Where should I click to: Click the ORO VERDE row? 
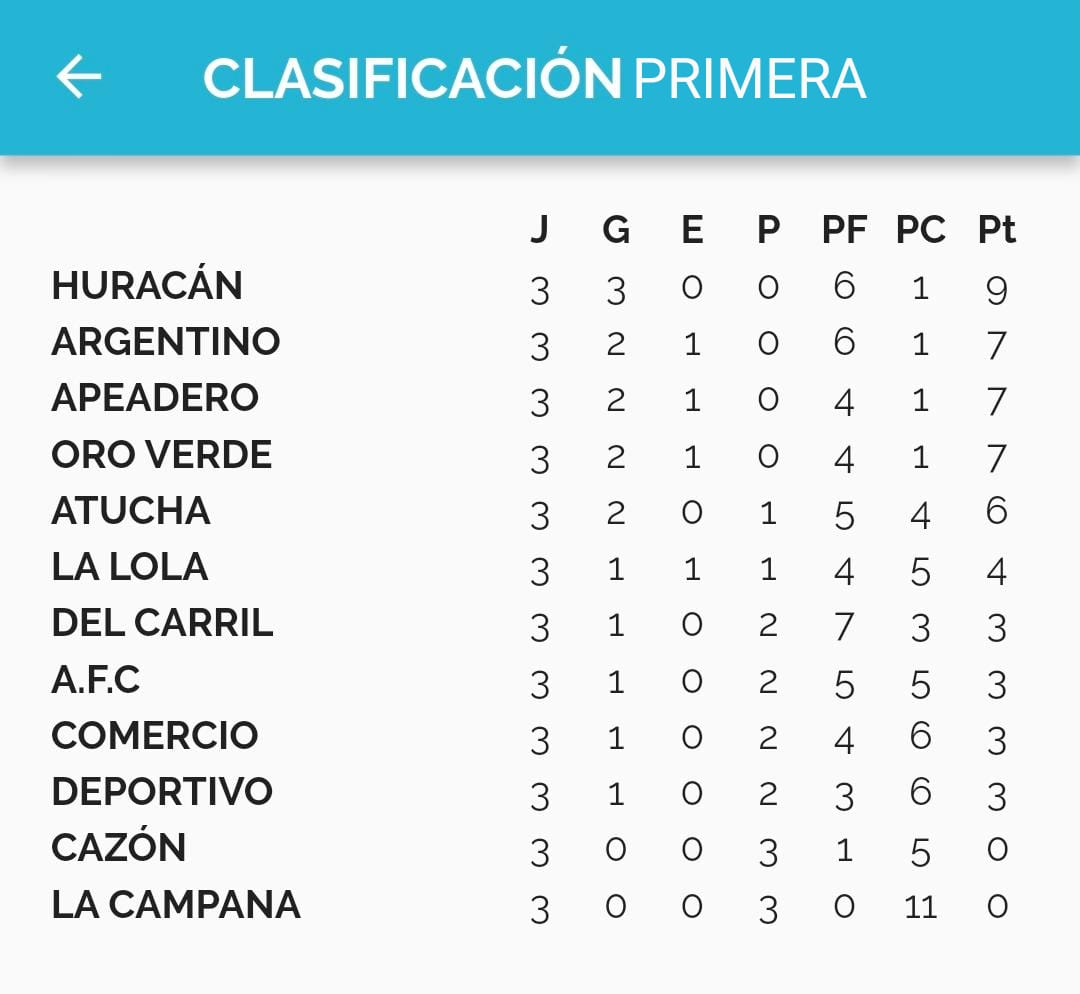coord(160,453)
